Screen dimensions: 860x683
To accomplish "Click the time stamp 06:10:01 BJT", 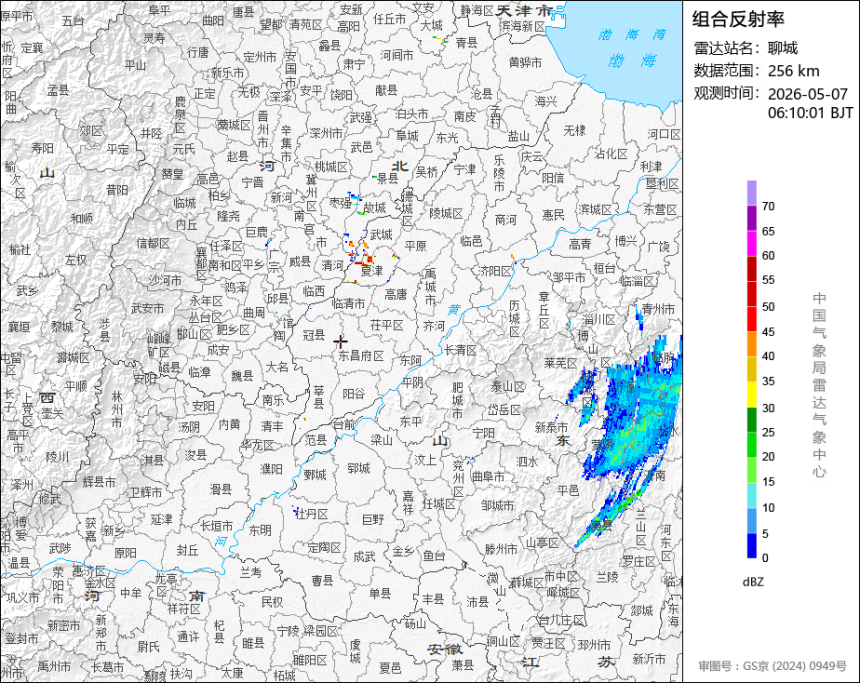I will pyautogui.click(x=810, y=113).
